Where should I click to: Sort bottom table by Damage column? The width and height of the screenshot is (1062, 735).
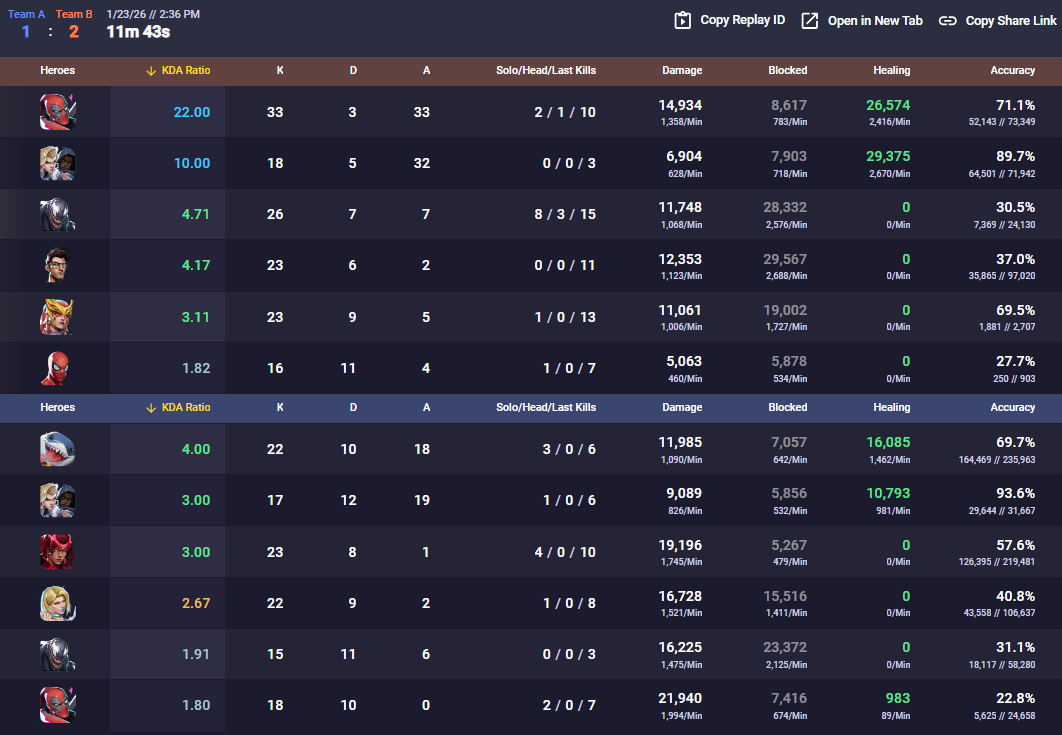point(682,408)
